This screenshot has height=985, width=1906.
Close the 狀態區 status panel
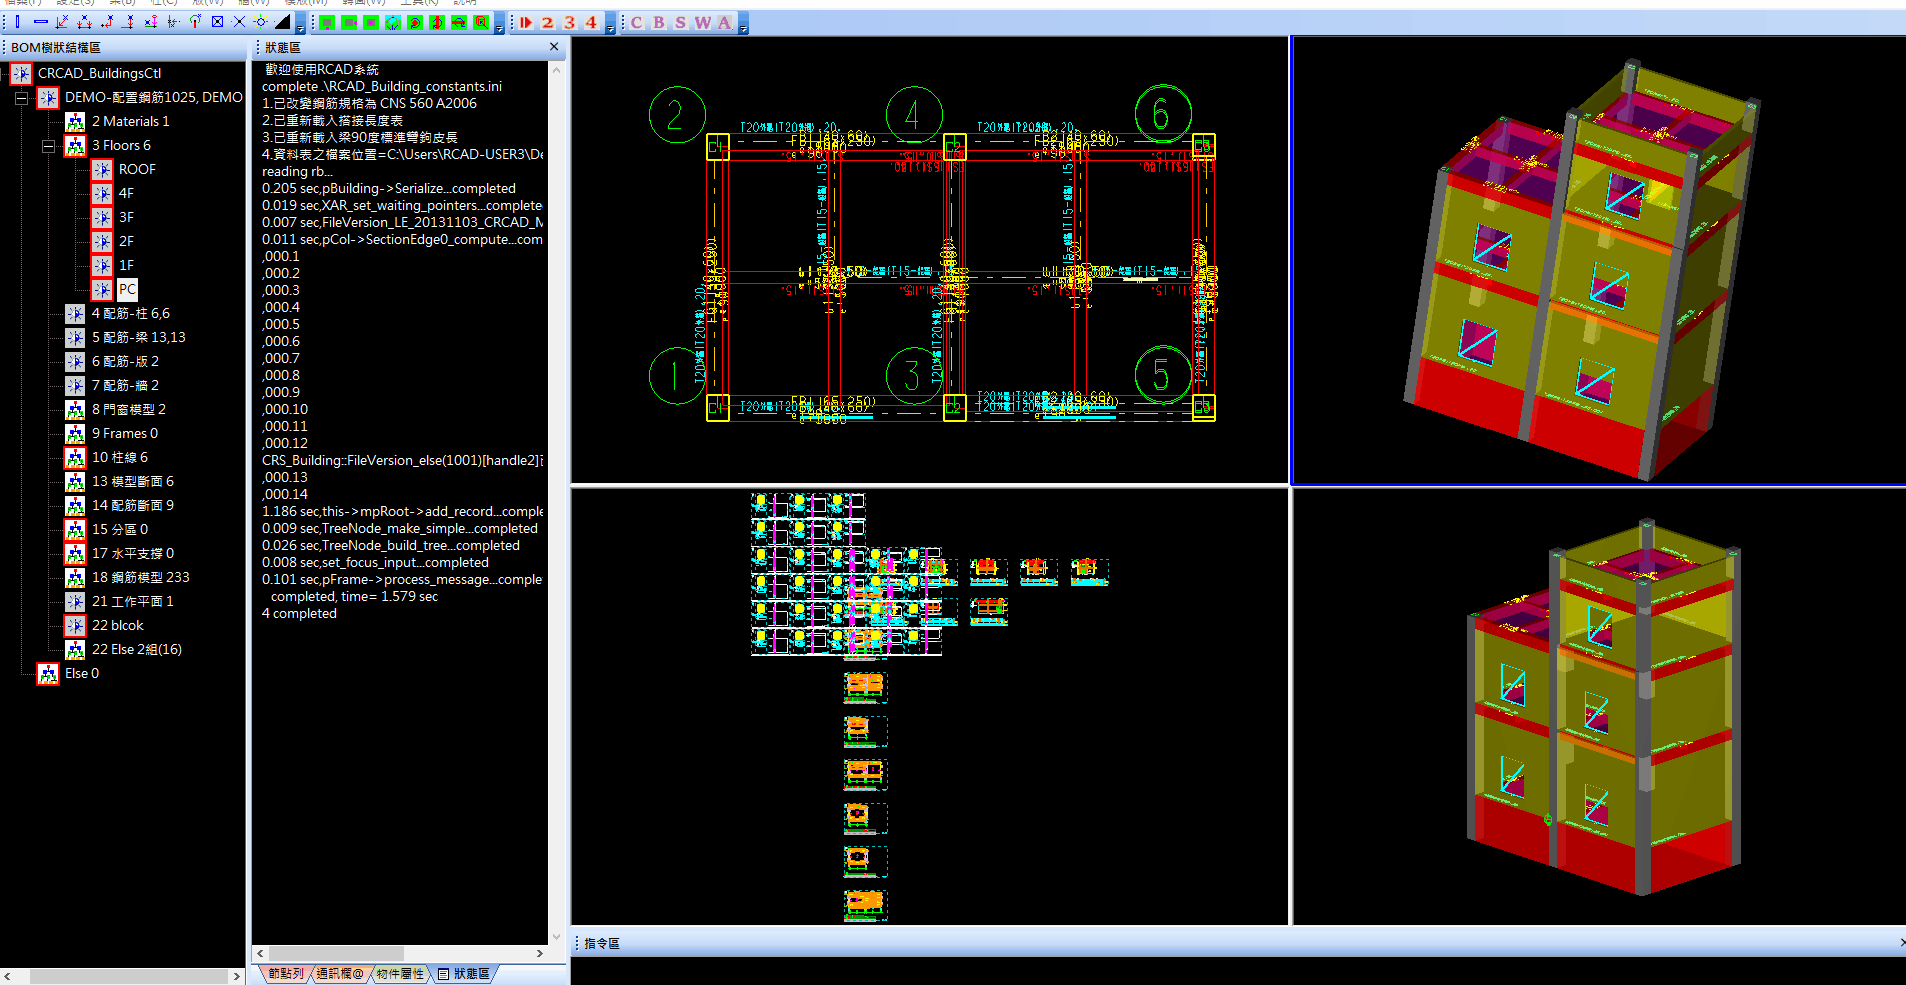point(554,47)
